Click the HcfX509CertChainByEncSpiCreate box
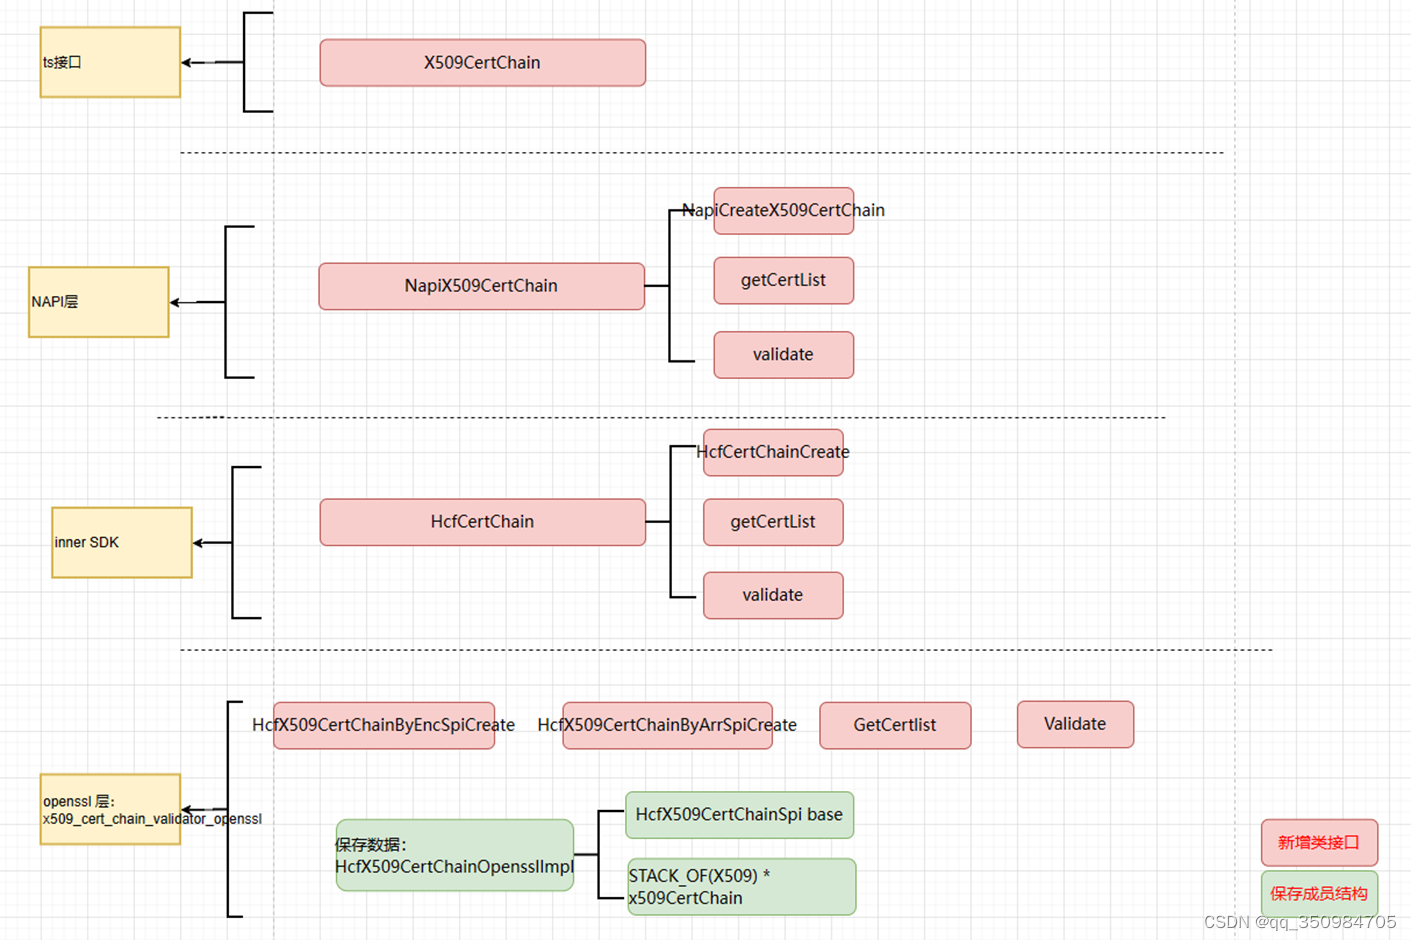The image size is (1411, 940). coord(384,725)
